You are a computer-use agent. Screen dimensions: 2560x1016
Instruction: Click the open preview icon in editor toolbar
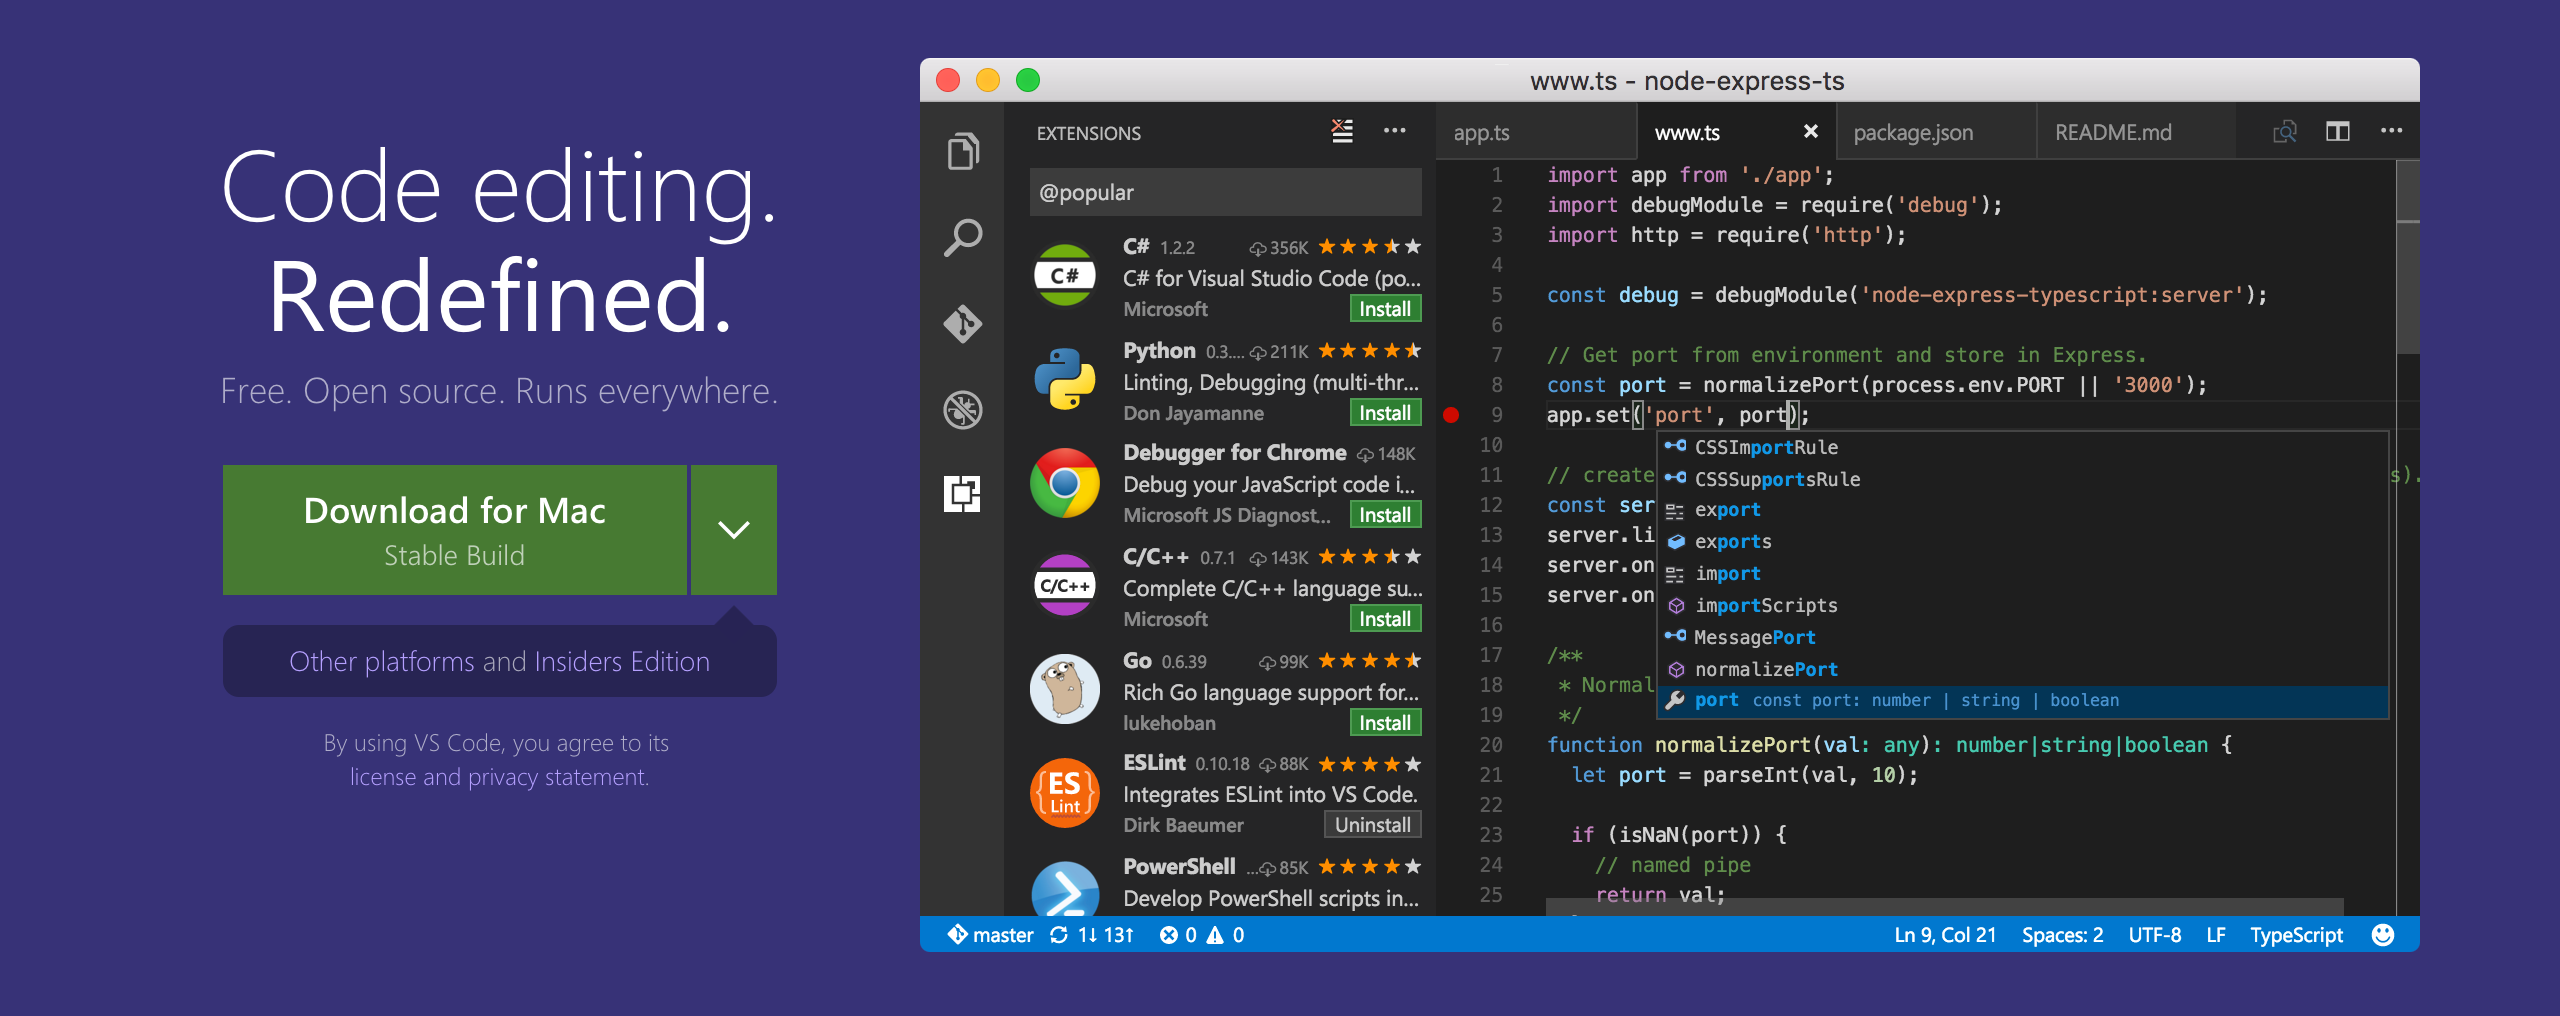[2285, 131]
